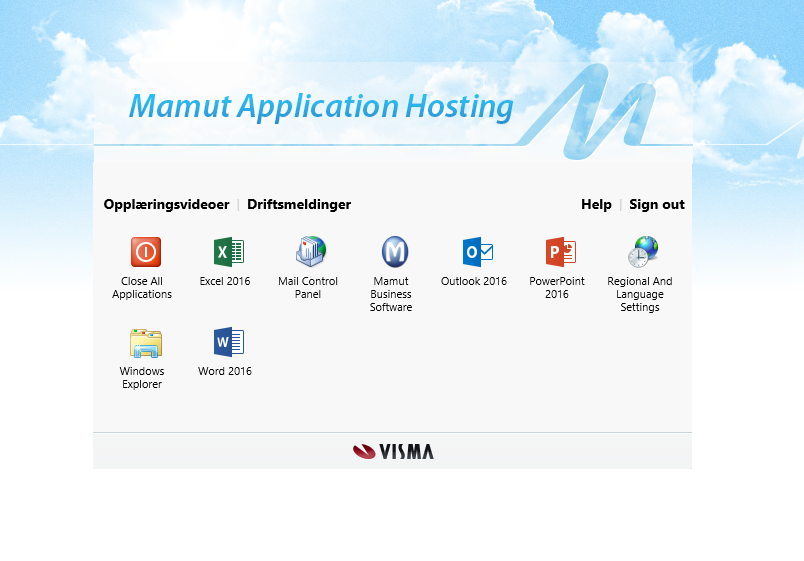804x561 pixels.
Task: Select the Outlook 2016 text label
Action: pyautogui.click(x=474, y=281)
